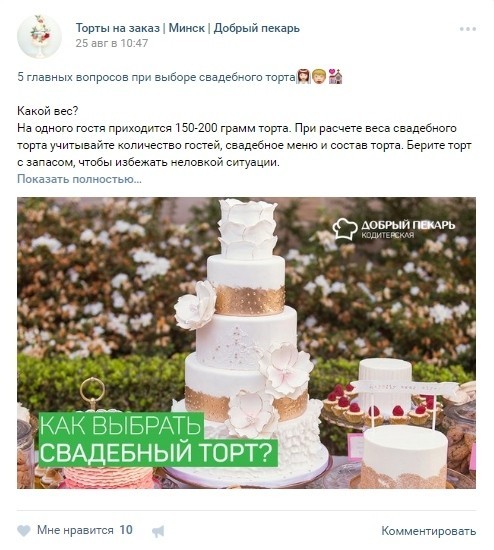Screen dimensions: 494x550
Task: Click the megaphone share icon
Action: pyautogui.click(x=158, y=531)
